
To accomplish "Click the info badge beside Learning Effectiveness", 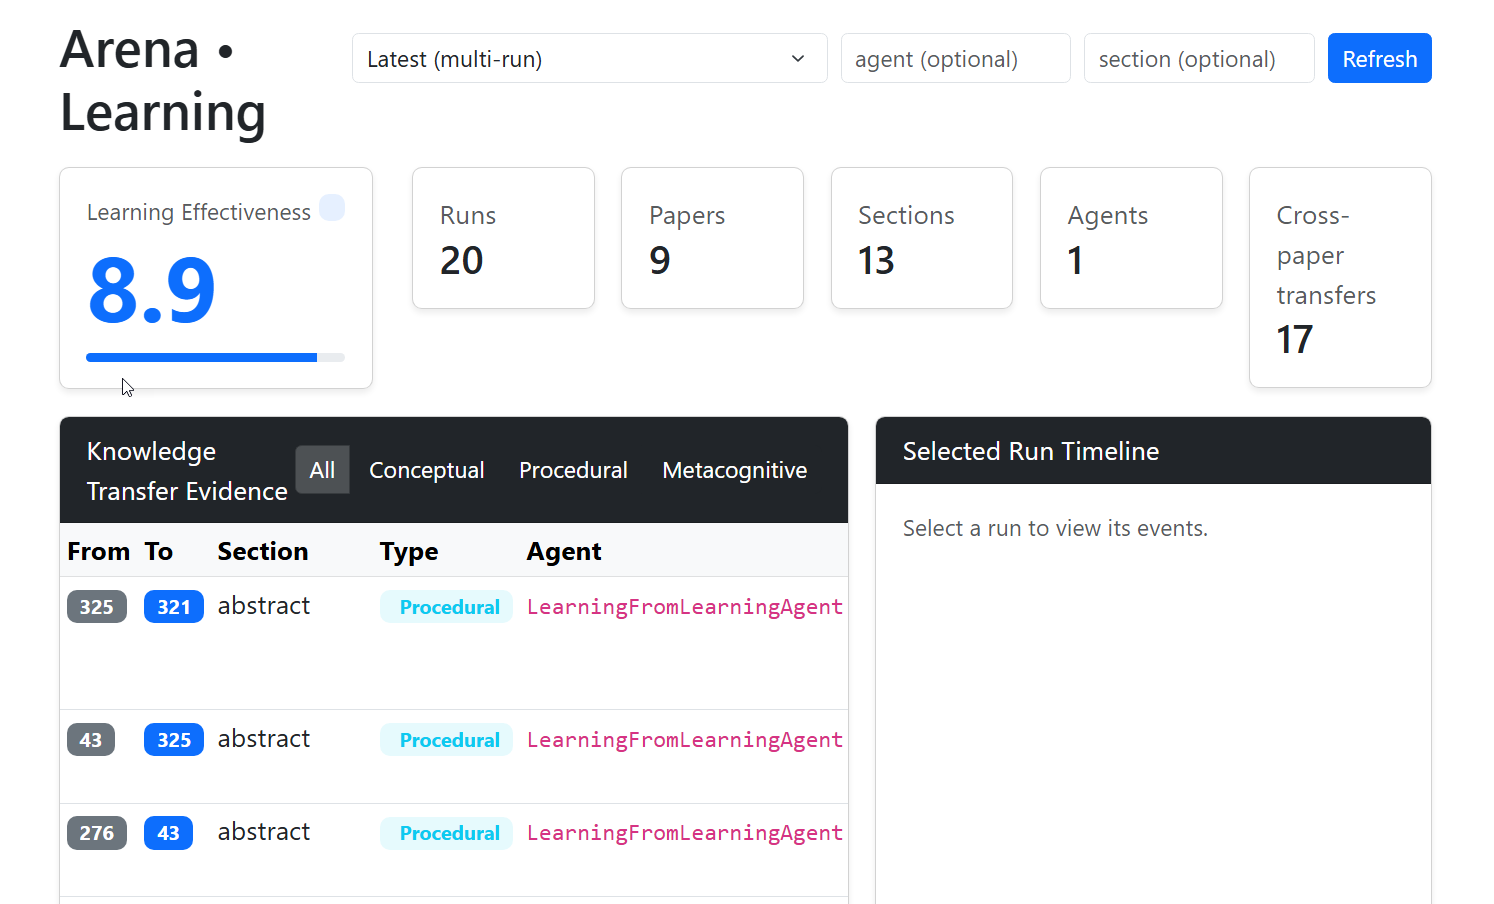I will pos(332,208).
